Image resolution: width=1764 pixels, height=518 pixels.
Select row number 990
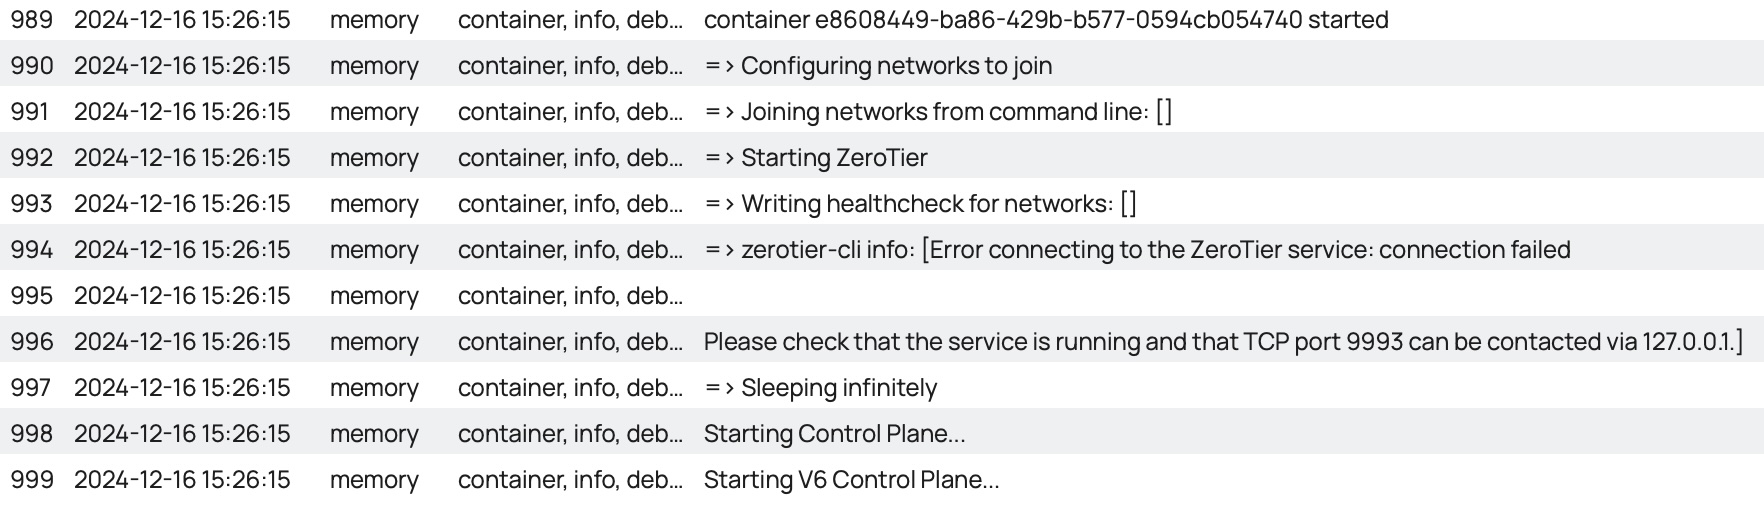click(x=31, y=66)
